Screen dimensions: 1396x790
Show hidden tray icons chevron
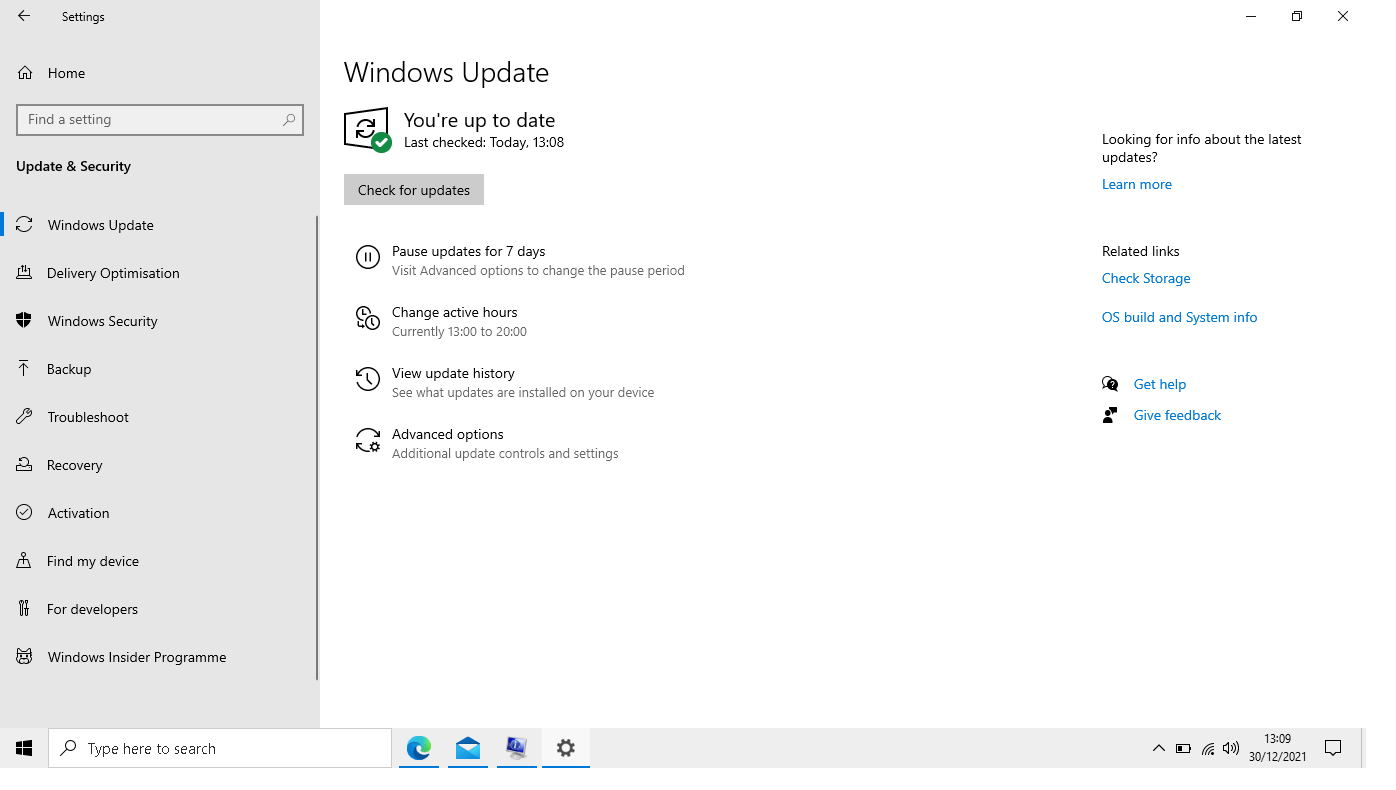click(1159, 748)
